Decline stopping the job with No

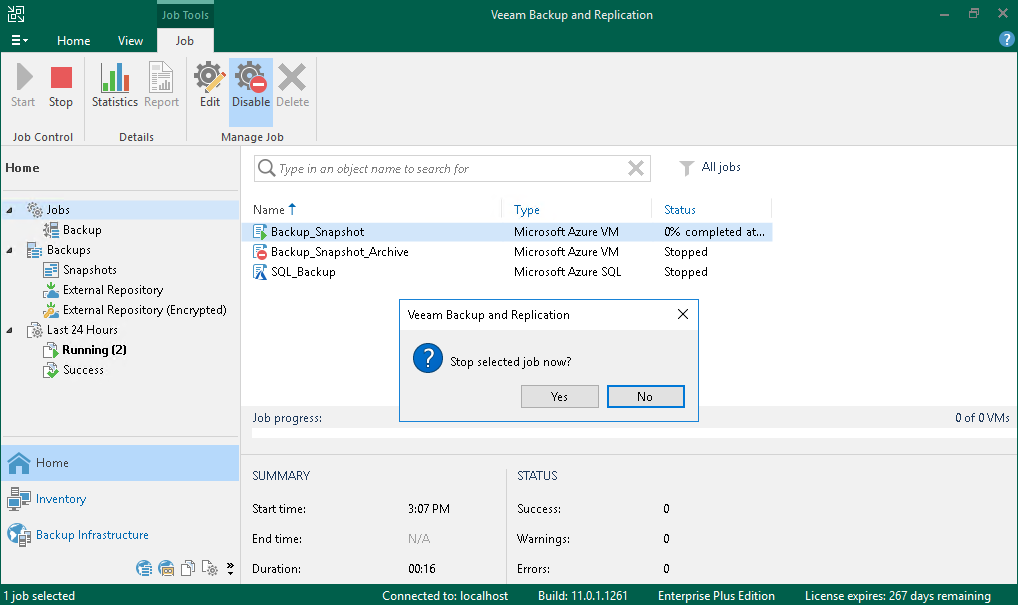pyautogui.click(x=645, y=397)
